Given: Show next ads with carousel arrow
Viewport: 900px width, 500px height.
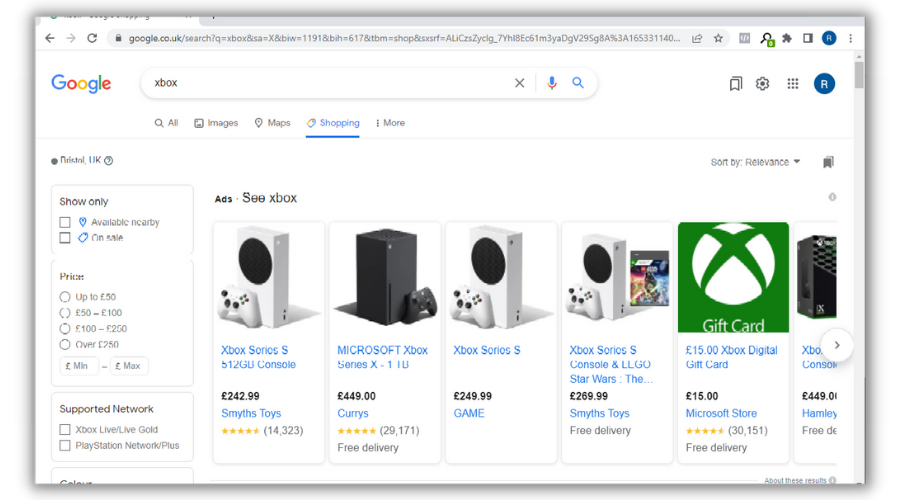Looking at the screenshot, I should click(837, 345).
